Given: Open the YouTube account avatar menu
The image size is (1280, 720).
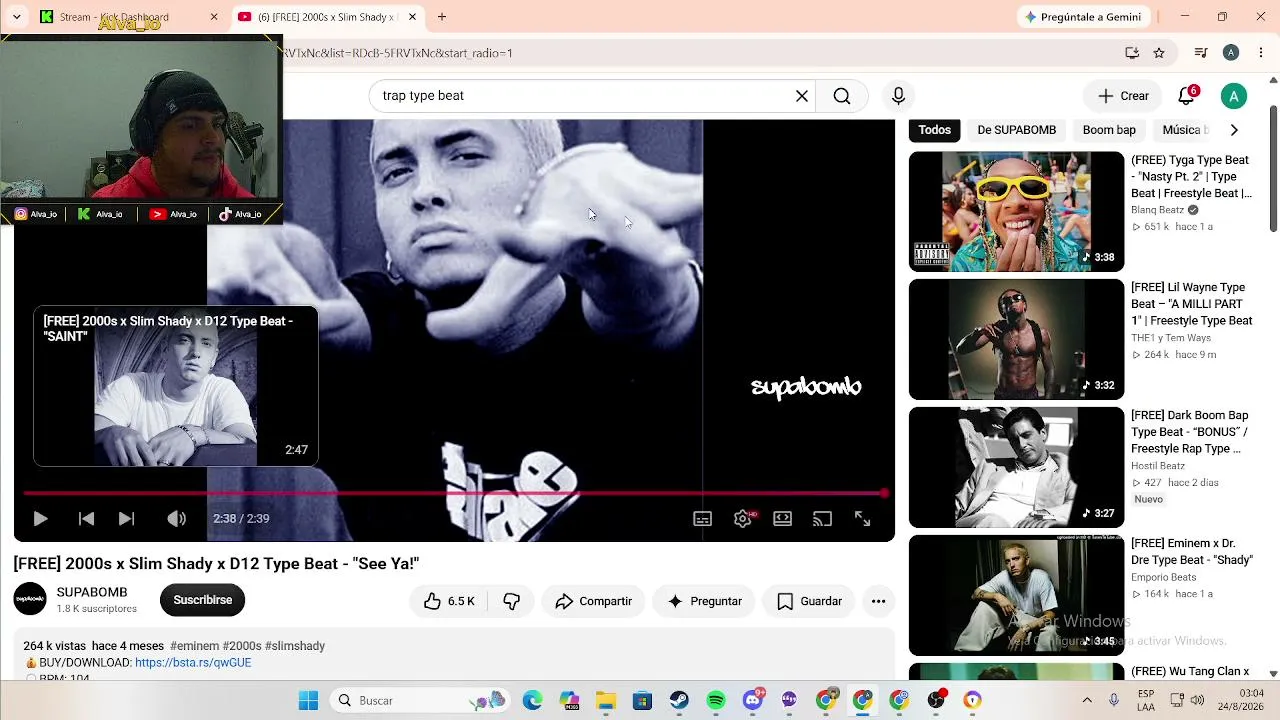Looking at the screenshot, I should click(x=1234, y=96).
